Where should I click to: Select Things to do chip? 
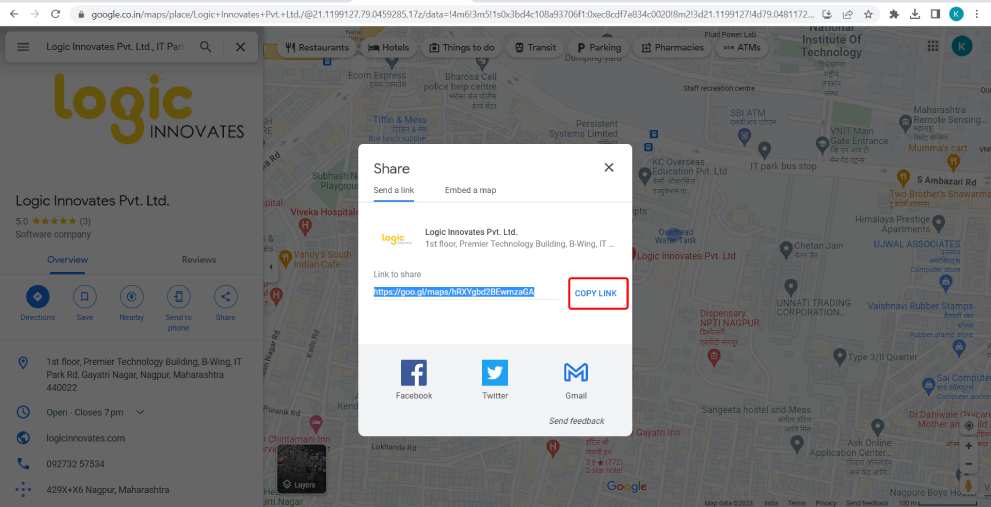pos(462,47)
